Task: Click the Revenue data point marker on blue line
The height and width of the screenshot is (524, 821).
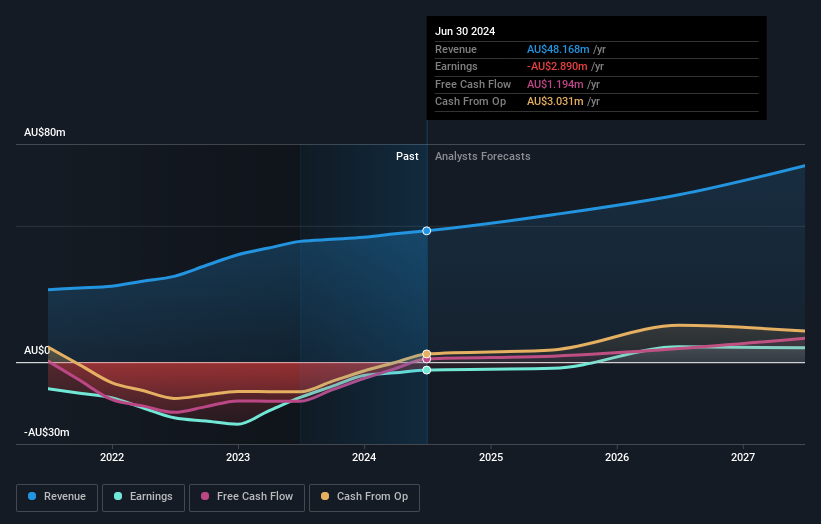Action: pyautogui.click(x=427, y=231)
